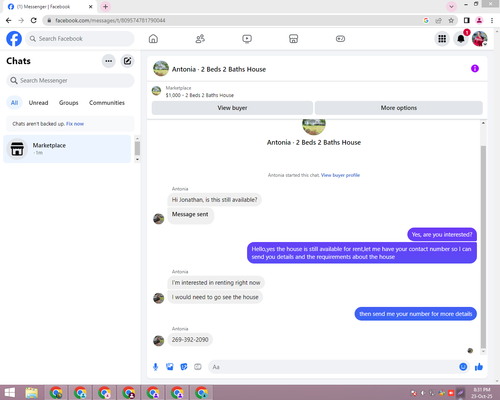The image size is (500, 400).
Task: Click the voice clip microphone icon
Action: [155, 367]
